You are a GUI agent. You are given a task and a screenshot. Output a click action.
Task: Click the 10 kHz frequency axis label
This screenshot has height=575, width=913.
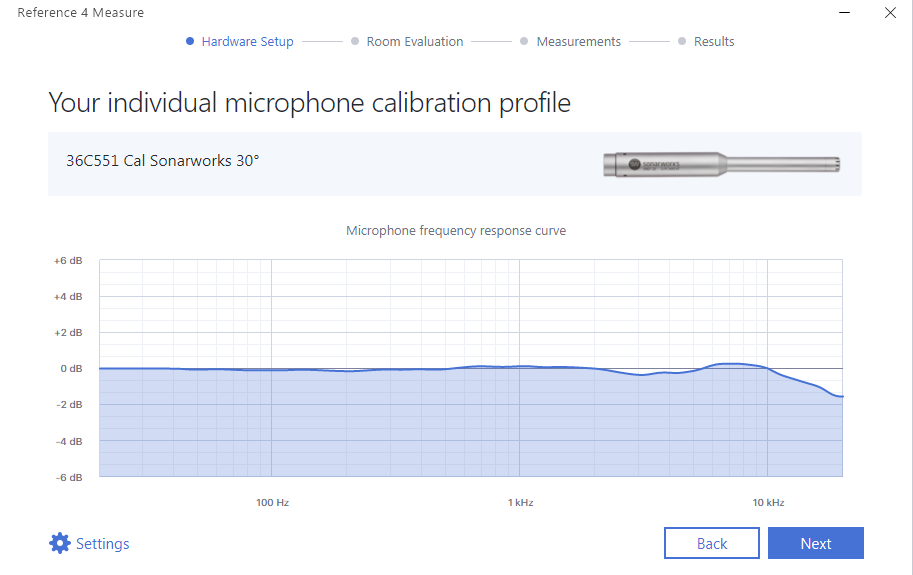coord(767,502)
